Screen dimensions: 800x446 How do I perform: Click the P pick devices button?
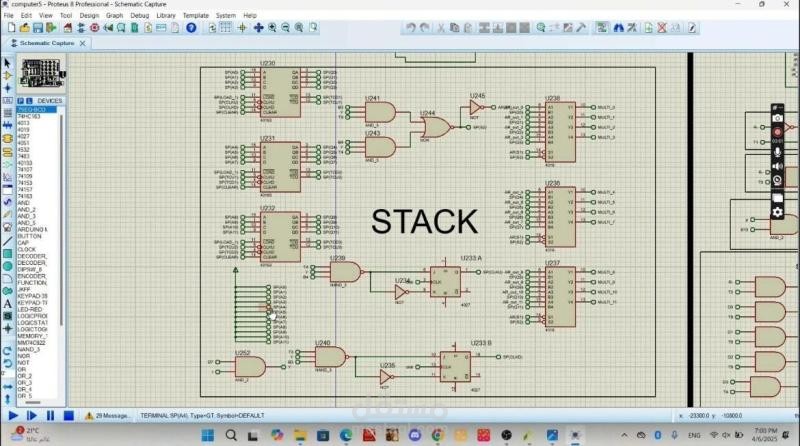pyautogui.click(x=21, y=101)
